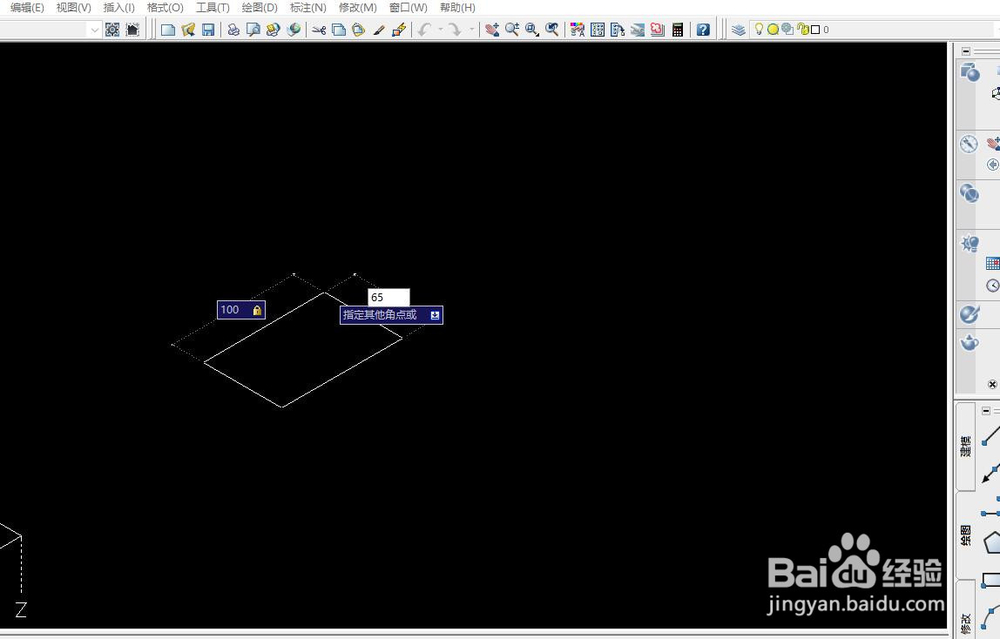Click the Tool Palettes icon

[617, 29]
